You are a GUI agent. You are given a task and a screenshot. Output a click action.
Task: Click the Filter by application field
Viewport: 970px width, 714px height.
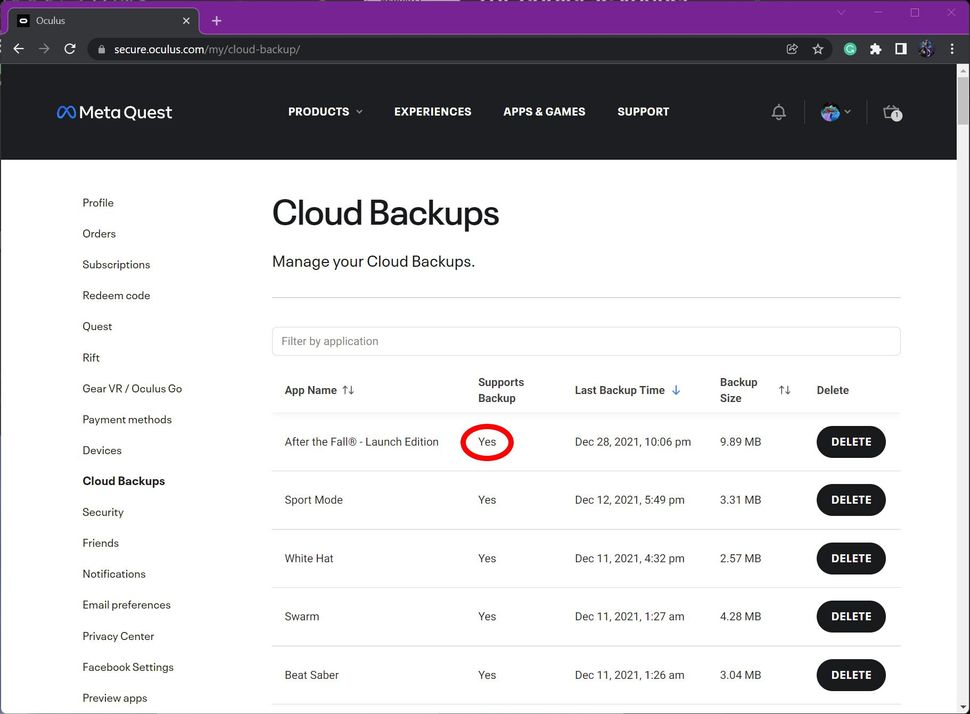point(586,341)
